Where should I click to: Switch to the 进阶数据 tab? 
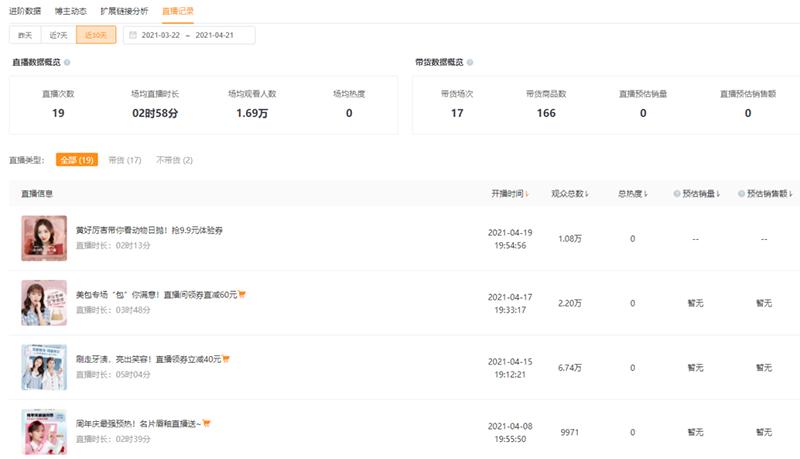pyautogui.click(x=24, y=11)
